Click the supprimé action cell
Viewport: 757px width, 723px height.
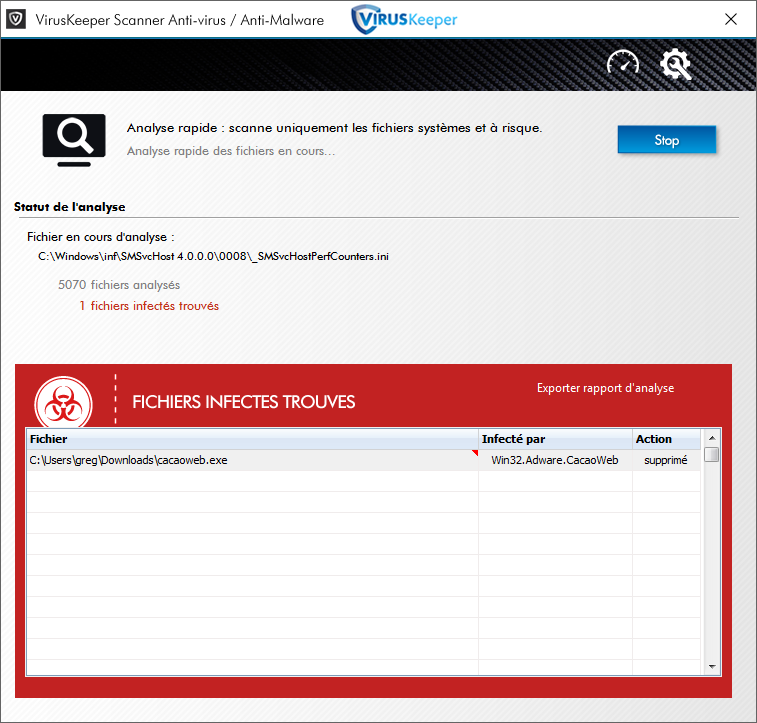[x=665, y=460]
